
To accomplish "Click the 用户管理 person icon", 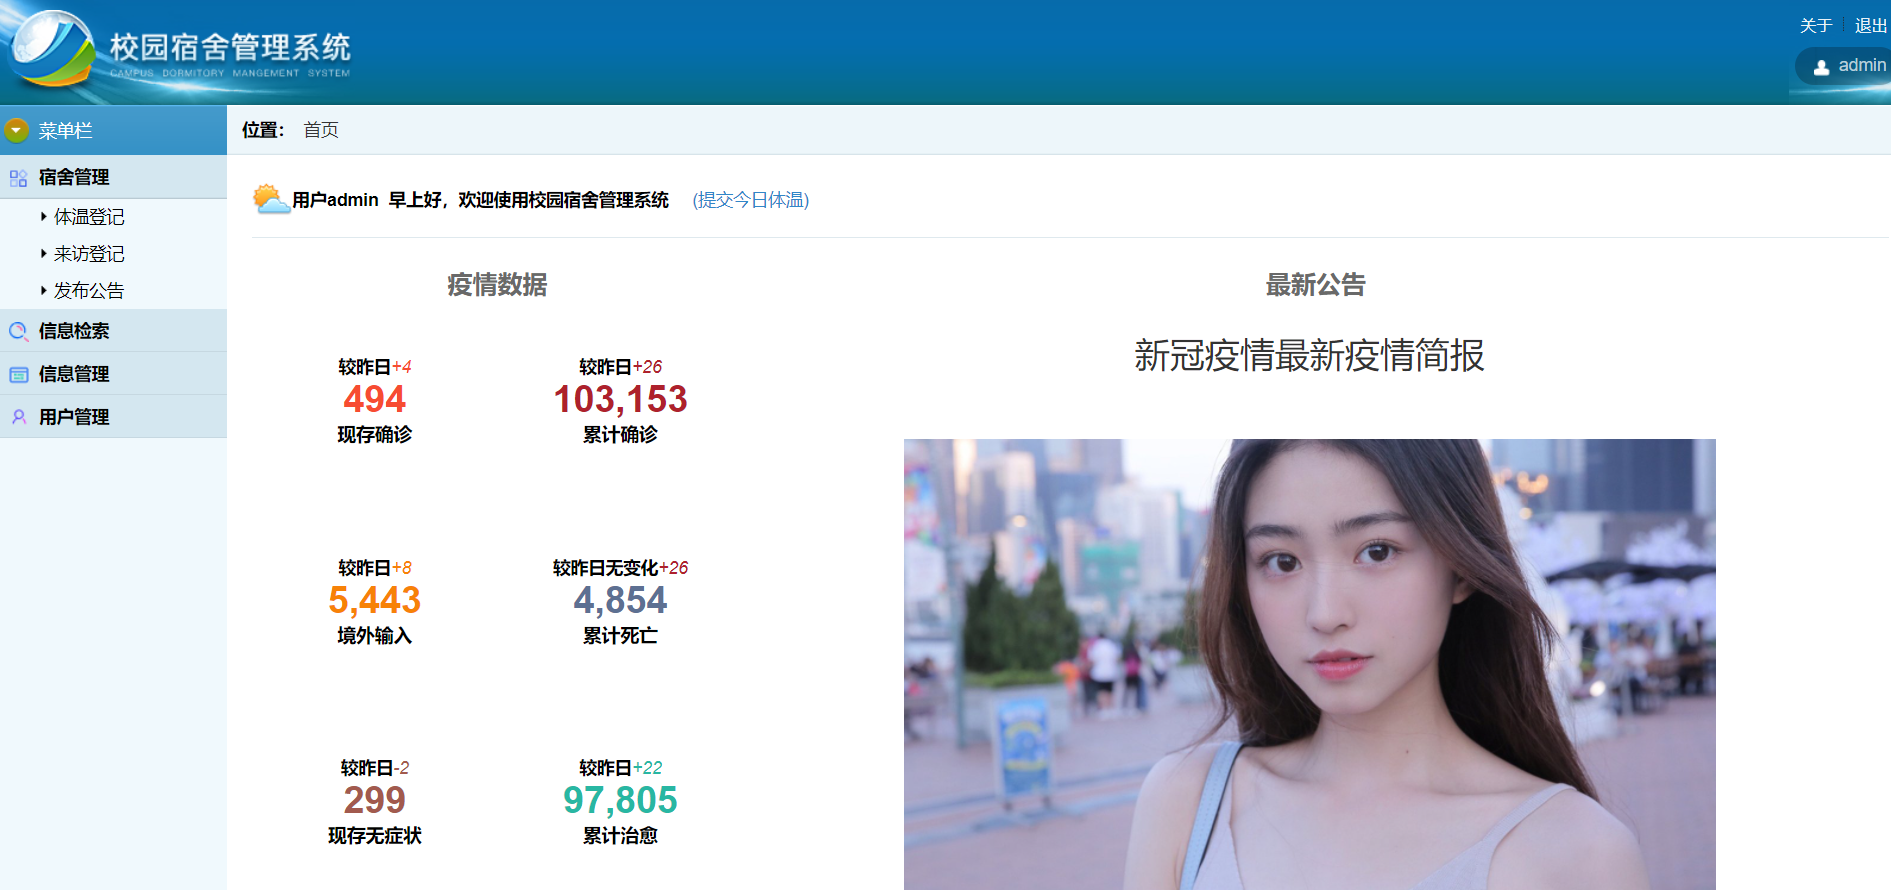I will pos(18,417).
